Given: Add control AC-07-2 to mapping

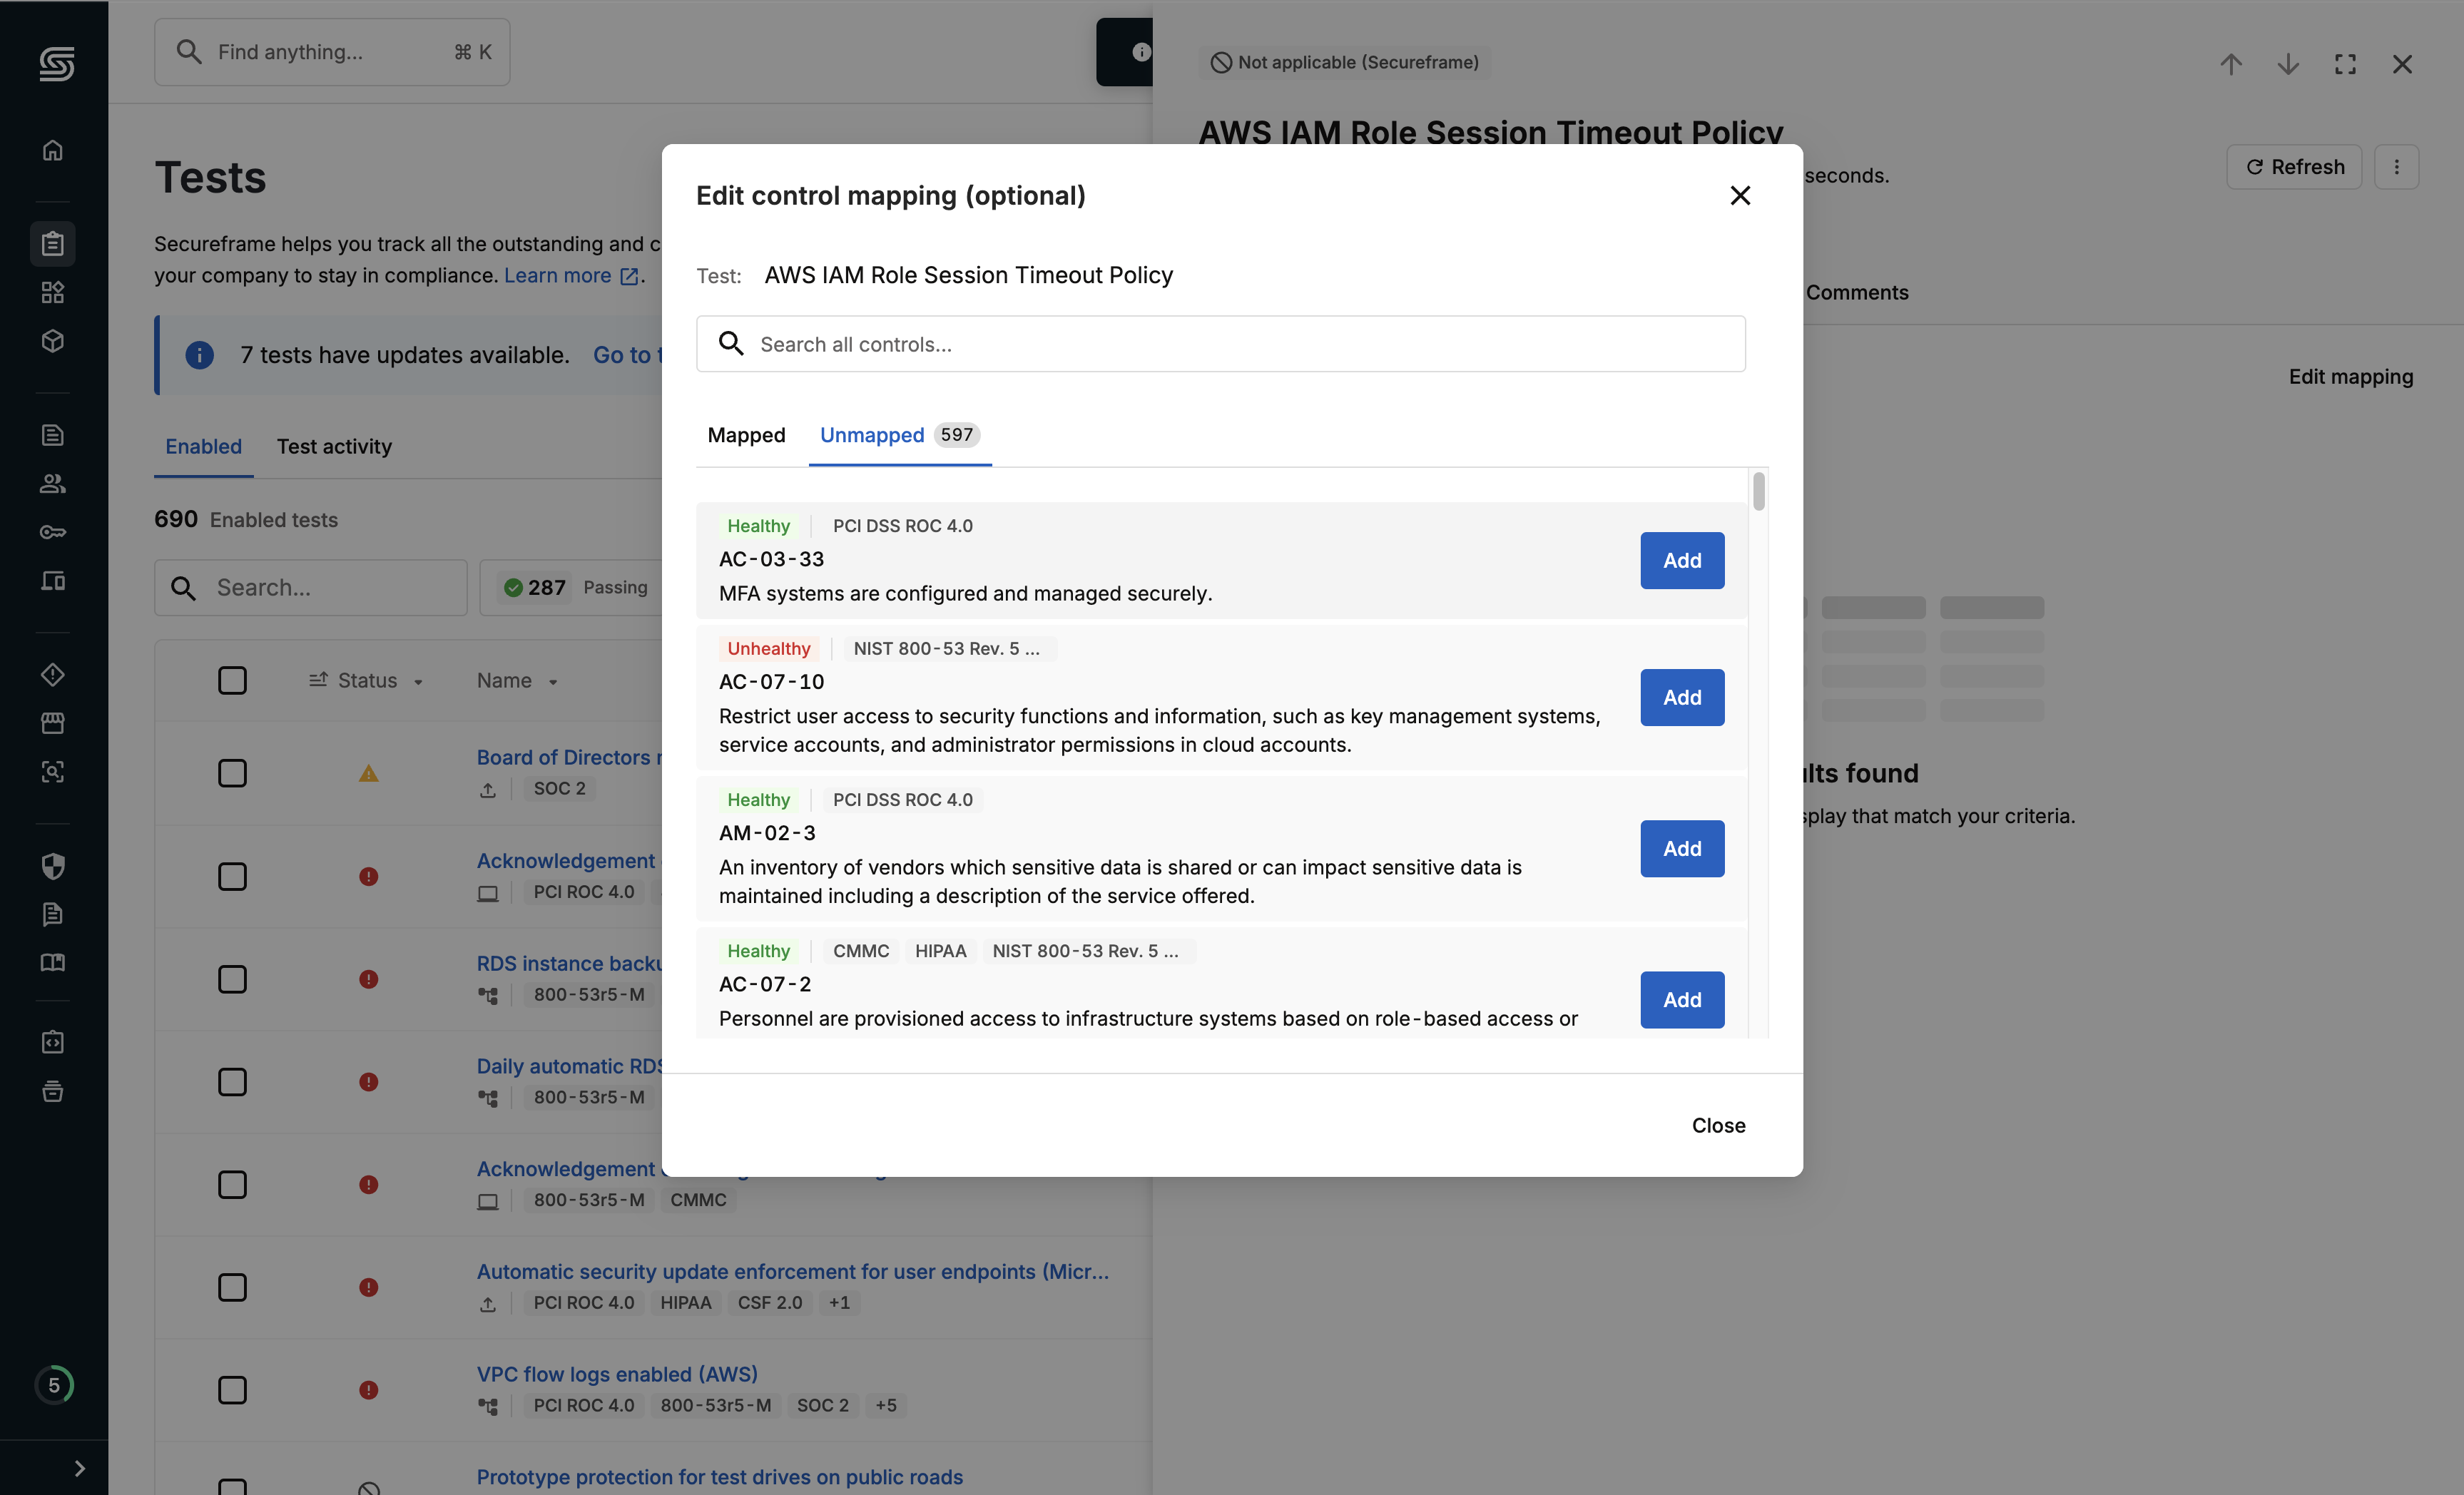Looking at the screenshot, I should [x=1682, y=1000].
